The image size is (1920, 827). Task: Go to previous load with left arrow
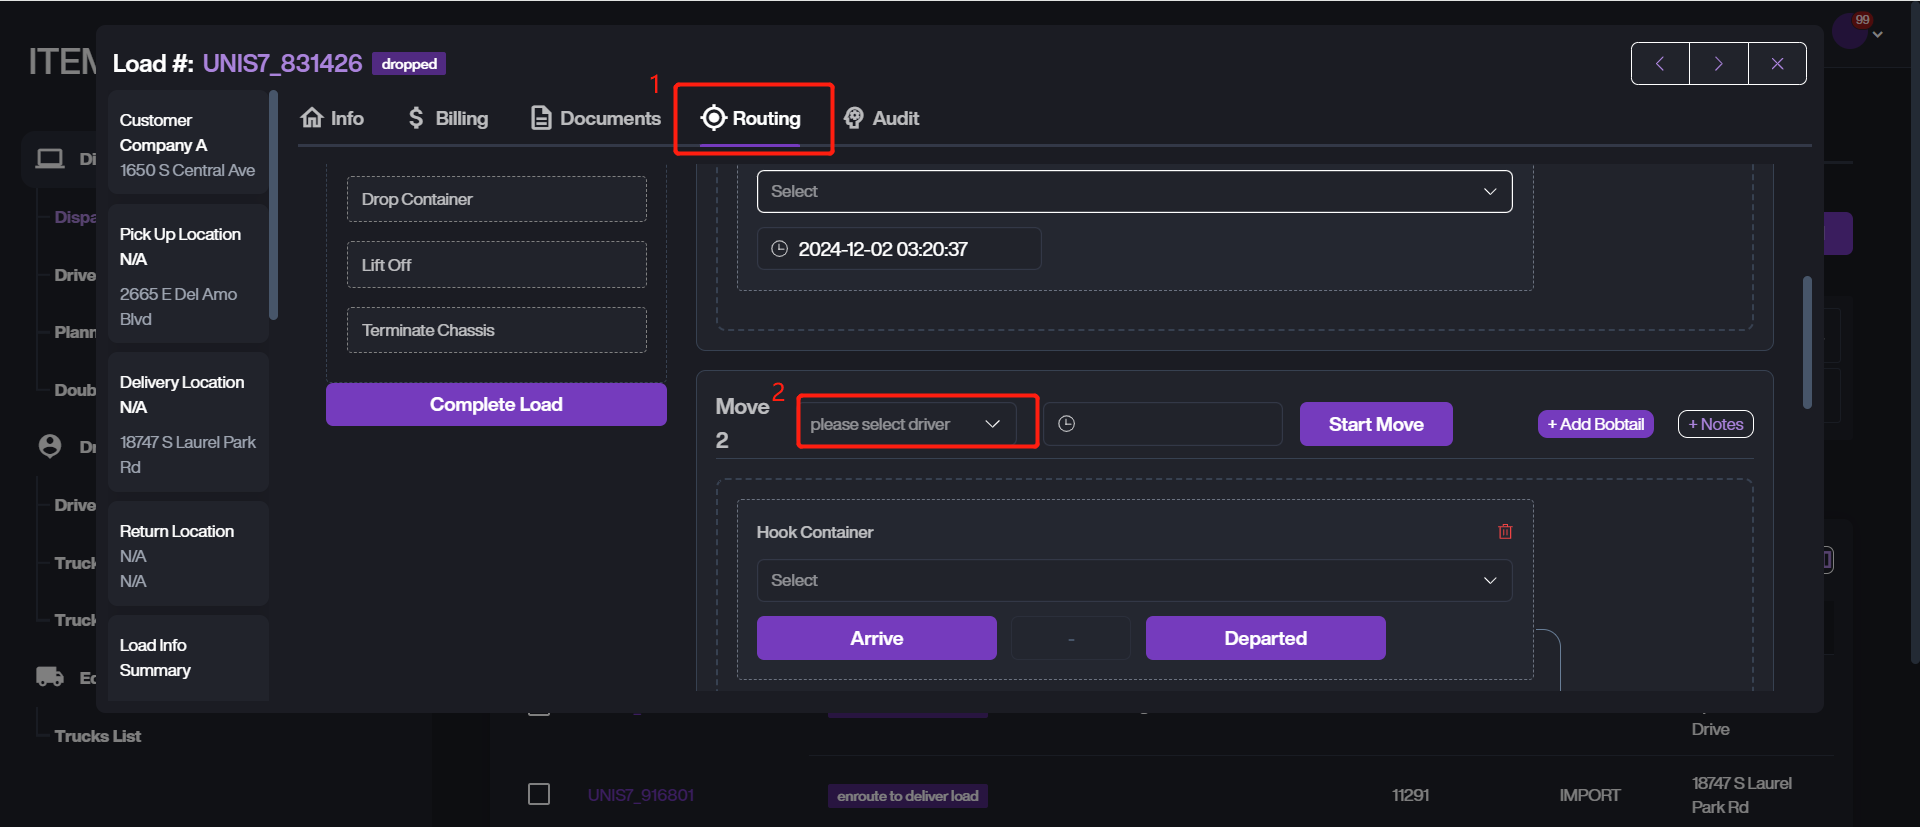pos(1660,64)
